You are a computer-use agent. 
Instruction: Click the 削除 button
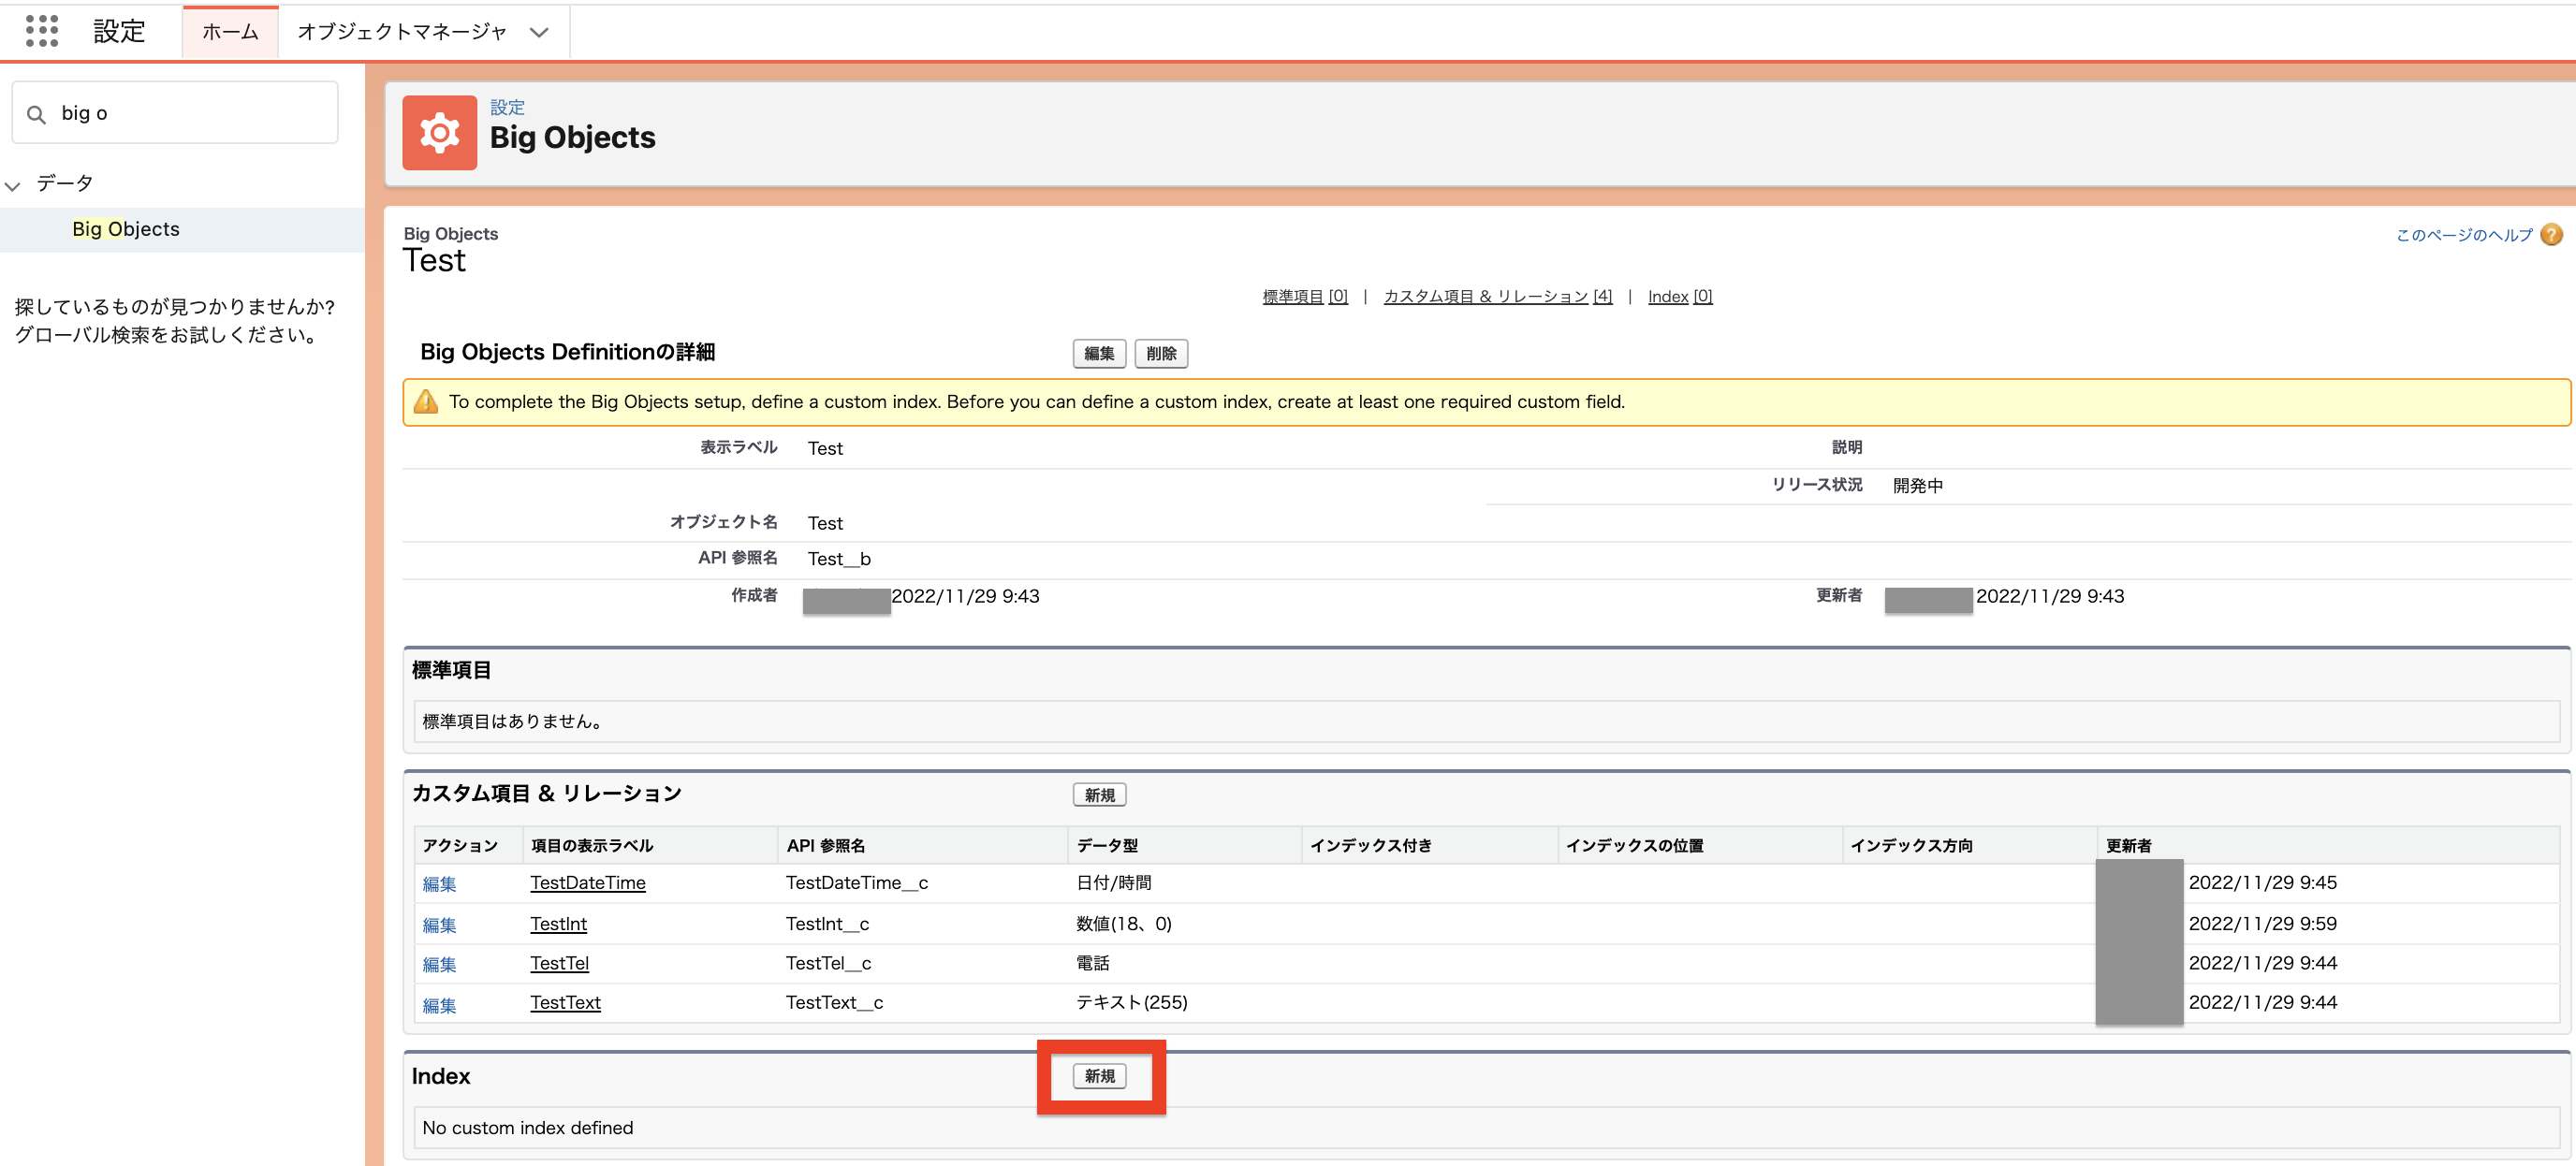pyautogui.click(x=1161, y=353)
